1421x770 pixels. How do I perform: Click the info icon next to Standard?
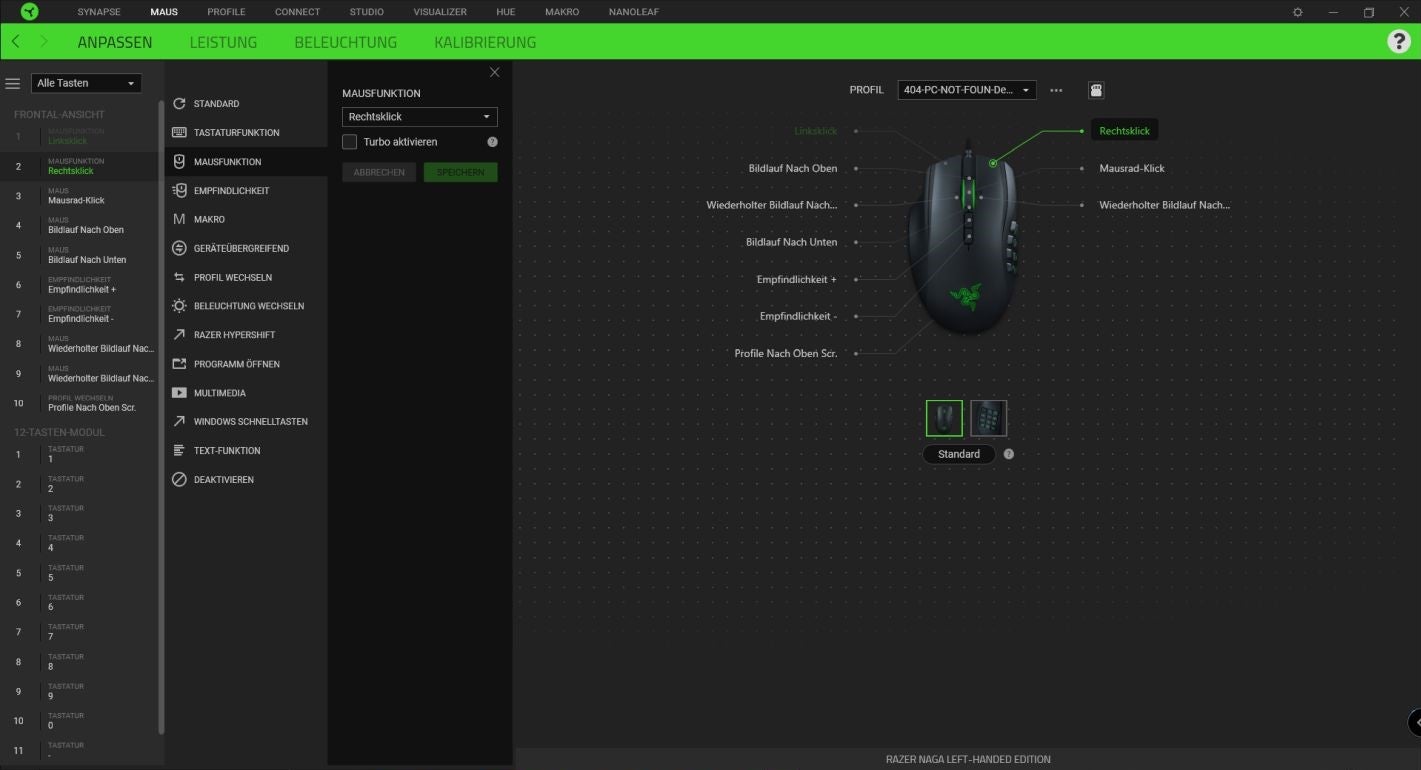tap(1008, 454)
